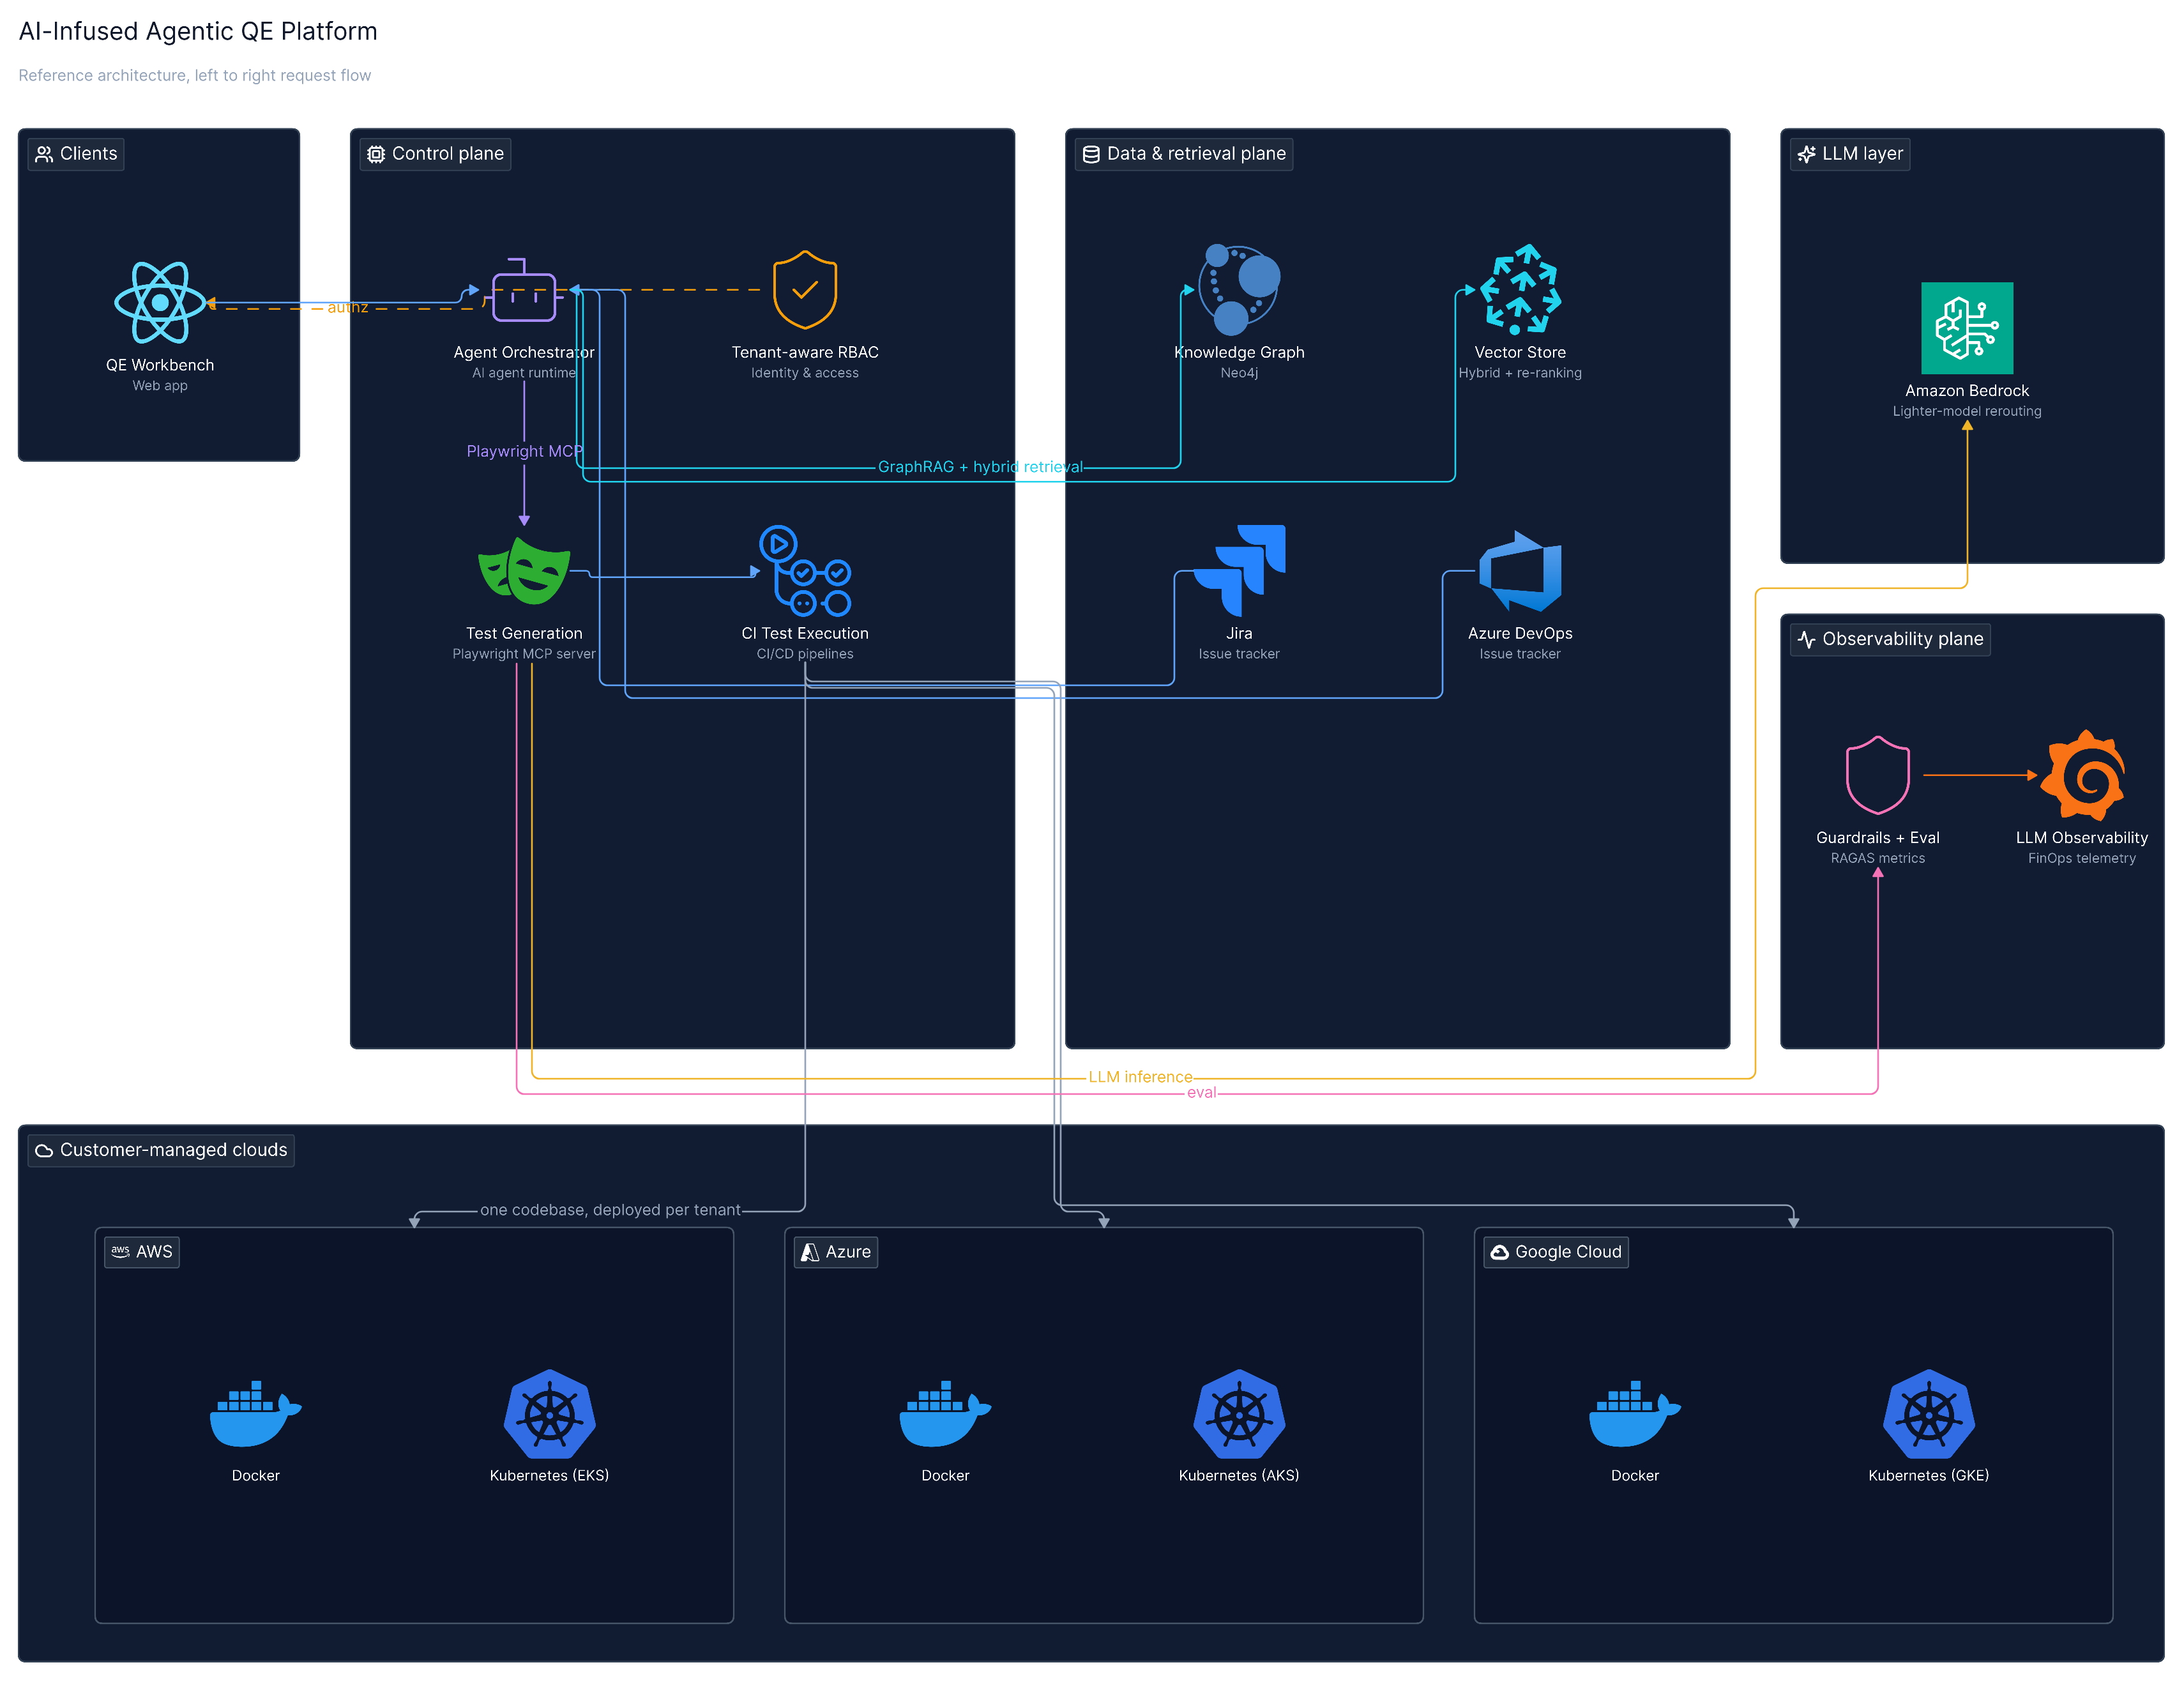Select the Kubernetes (GKE) icon
The width and height of the screenshot is (2184, 1681).
click(x=1929, y=1413)
